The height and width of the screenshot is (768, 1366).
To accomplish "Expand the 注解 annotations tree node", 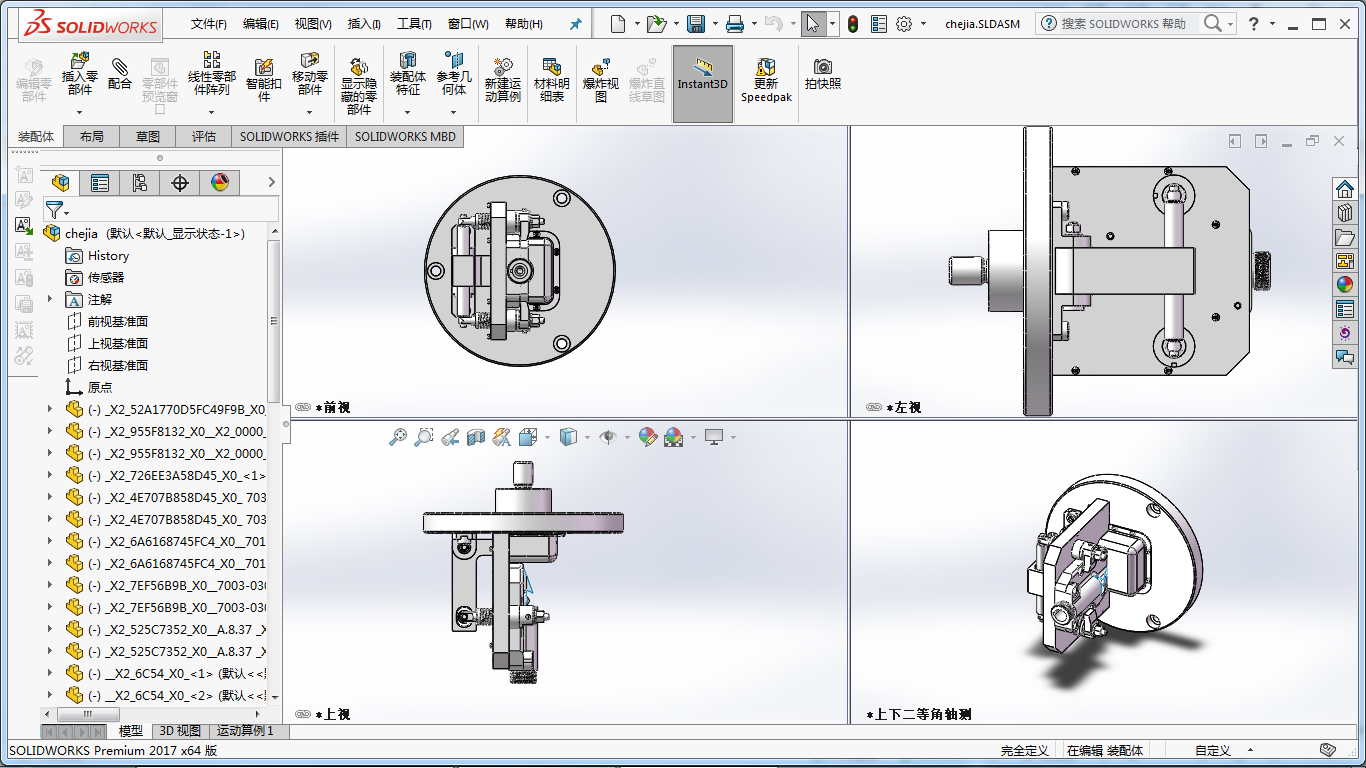I will (50, 299).
